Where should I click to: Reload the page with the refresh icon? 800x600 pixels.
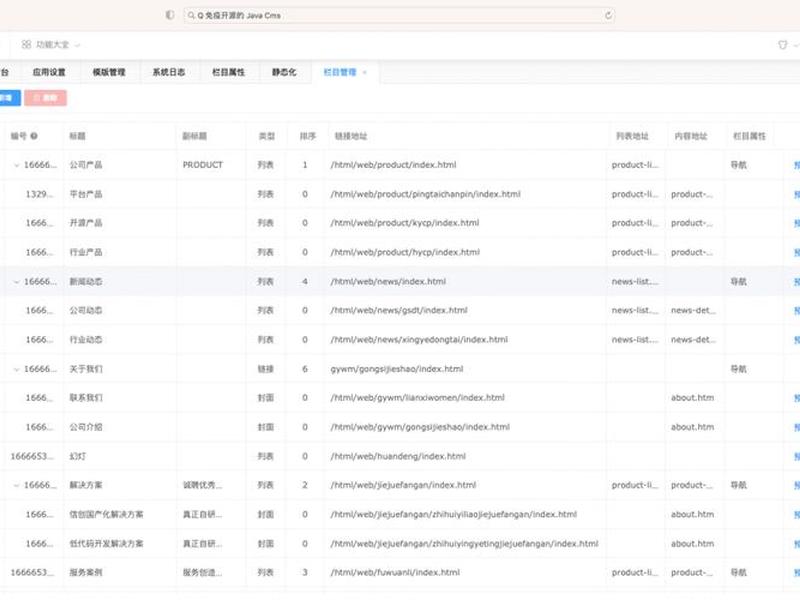(x=608, y=15)
